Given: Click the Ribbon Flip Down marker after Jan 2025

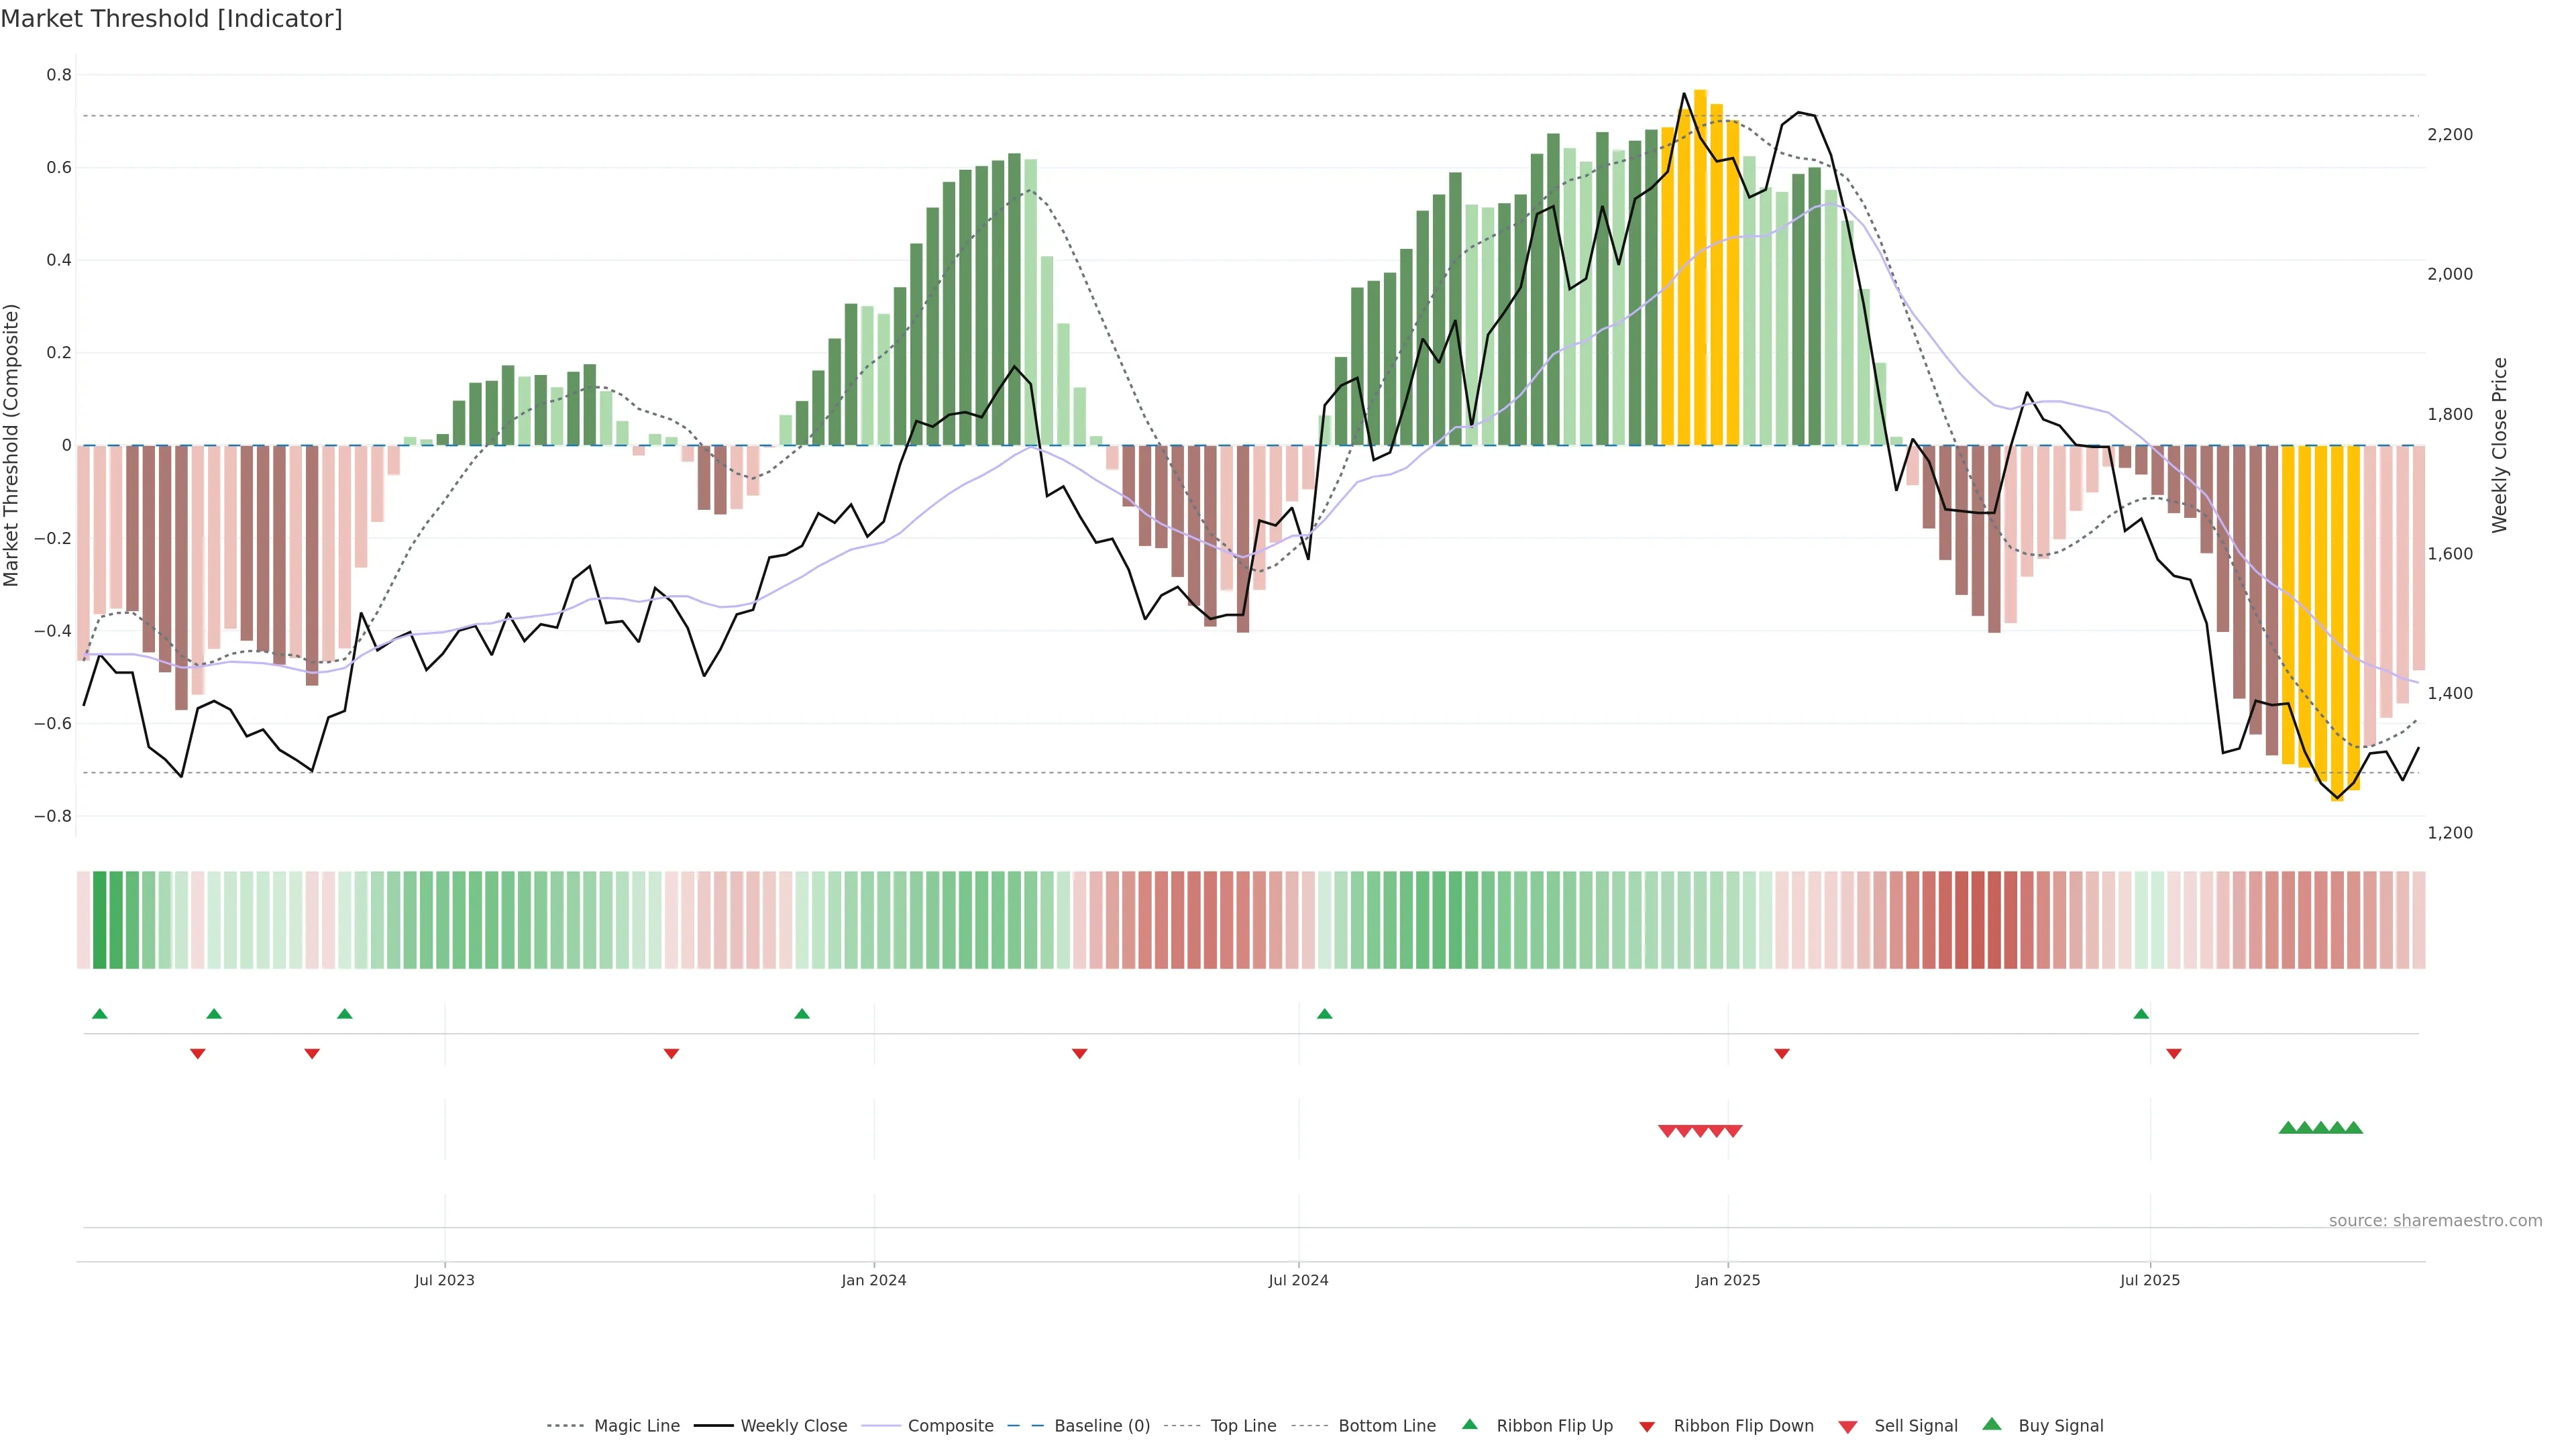Looking at the screenshot, I should [1781, 1053].
